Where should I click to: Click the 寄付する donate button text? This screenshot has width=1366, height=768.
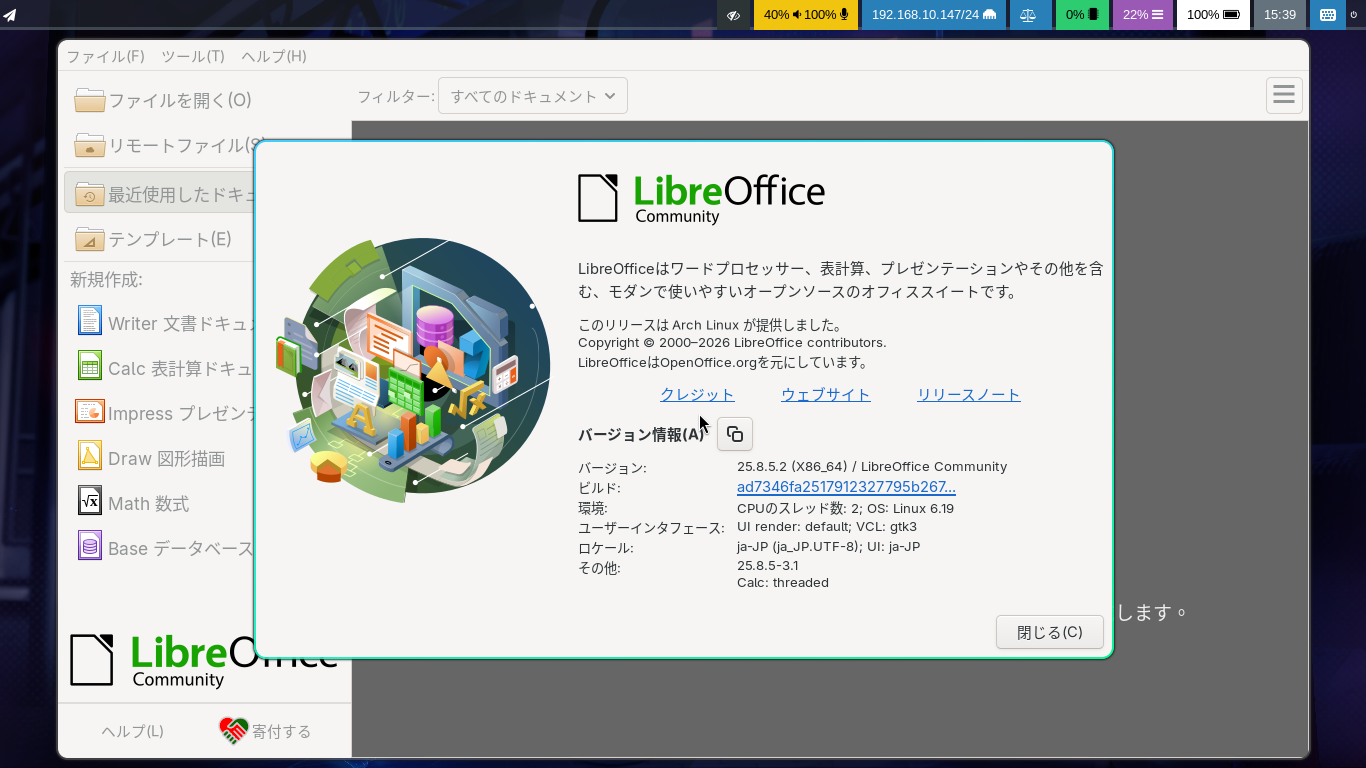tap(282, 731)
